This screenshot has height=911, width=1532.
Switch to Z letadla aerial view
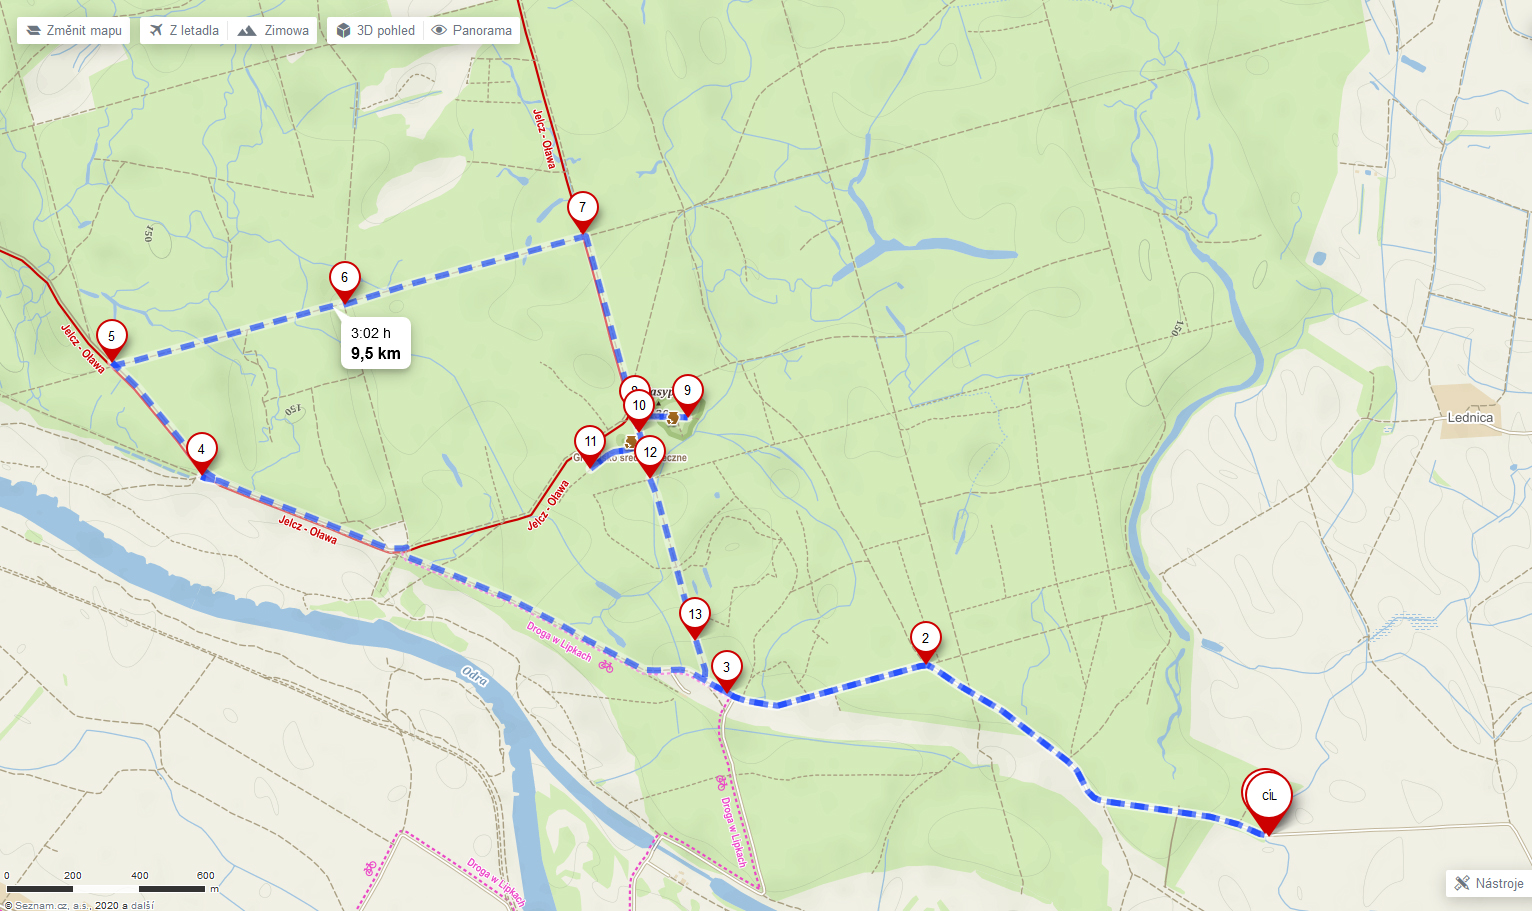pyautogui.click(x=184, y=30)
